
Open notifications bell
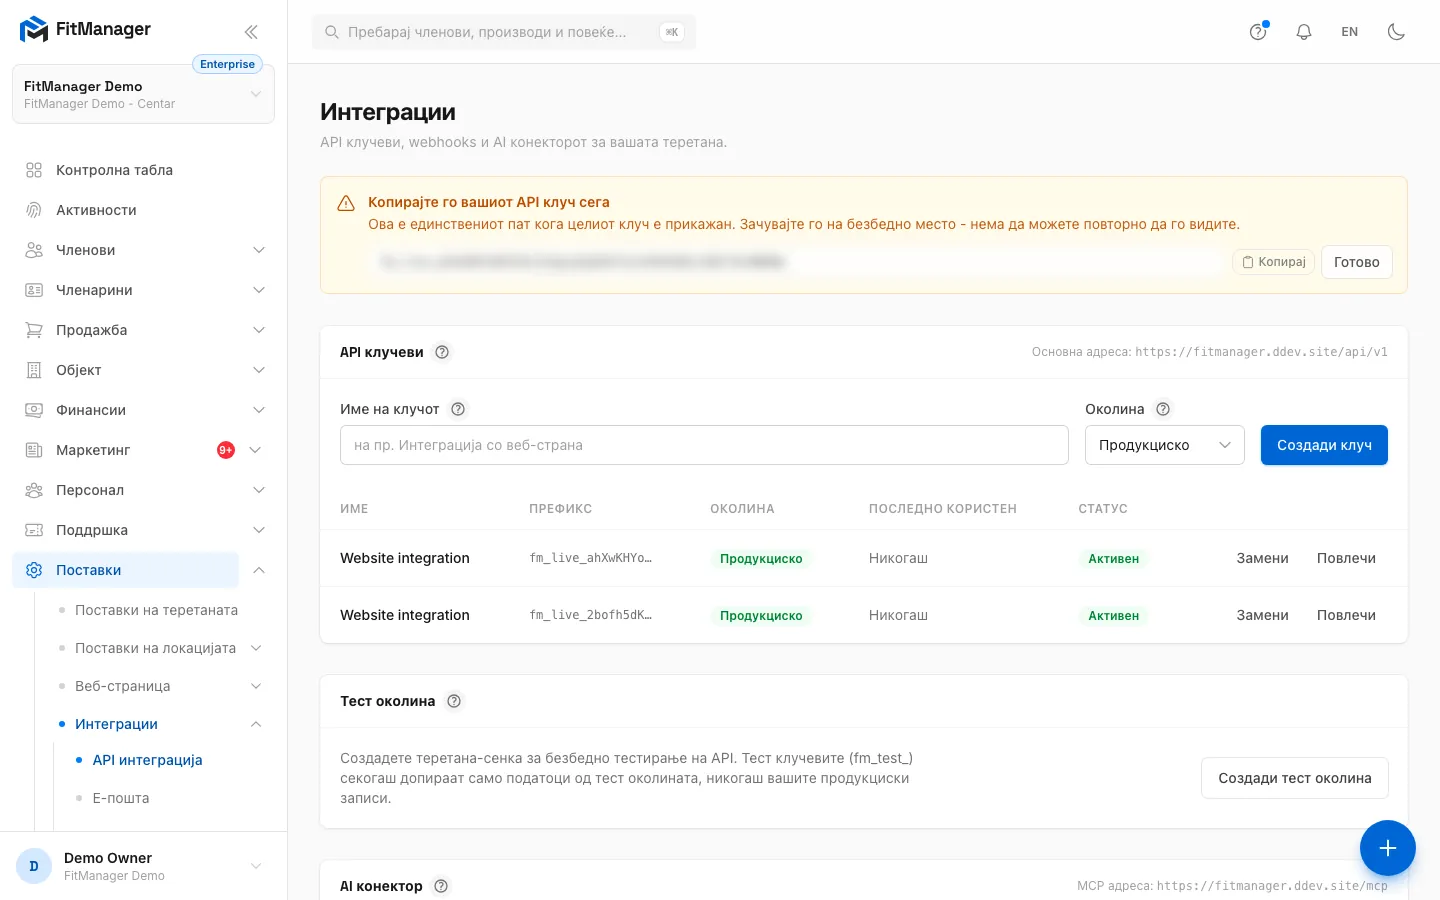tap(1304, 32)
